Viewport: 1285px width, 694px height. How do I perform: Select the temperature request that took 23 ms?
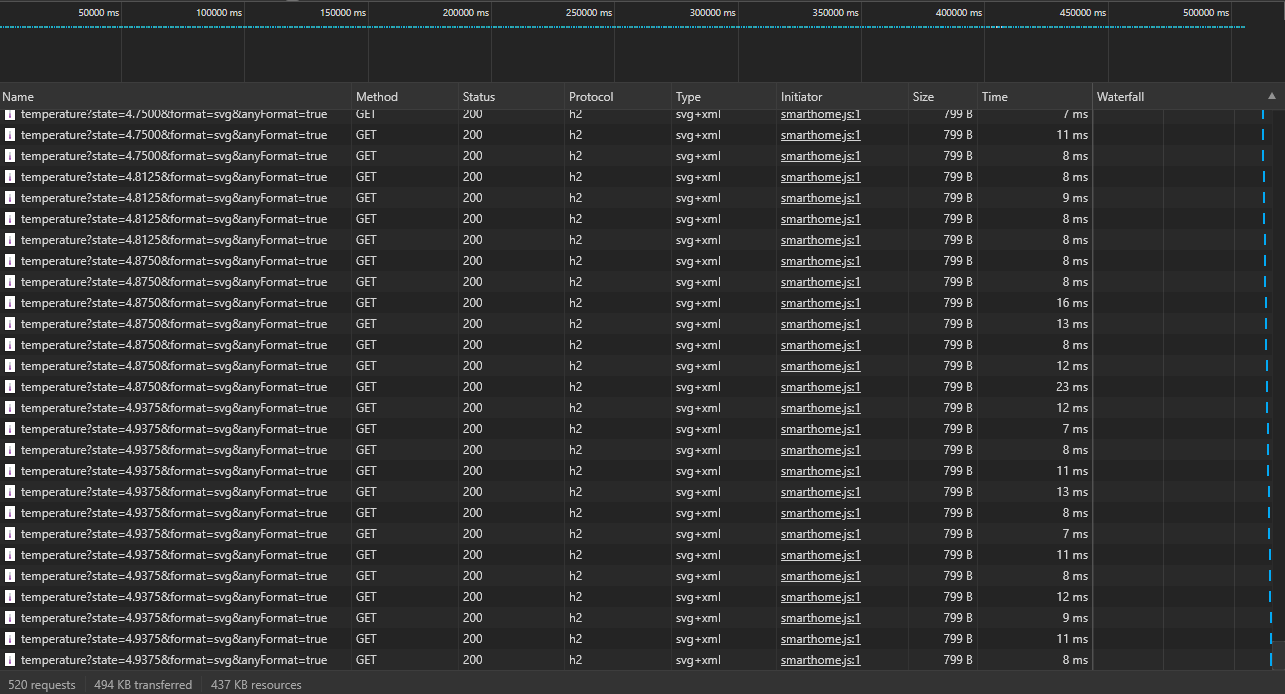tap(173, 387)
